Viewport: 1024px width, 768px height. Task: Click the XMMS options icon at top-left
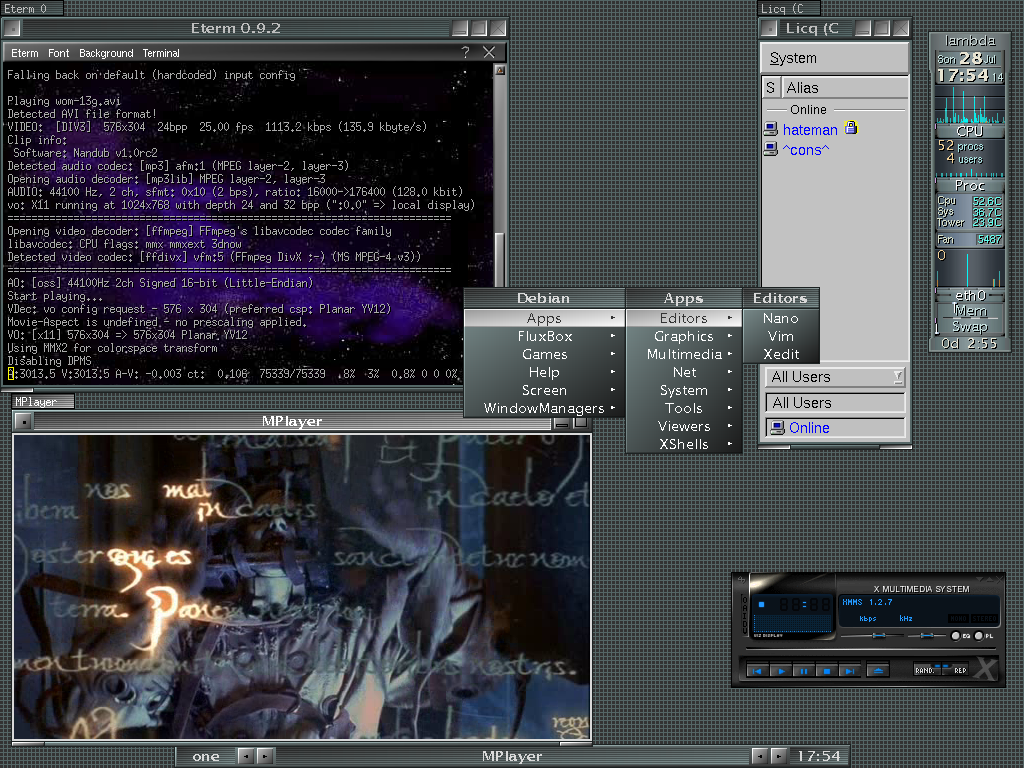pos(741,580)
